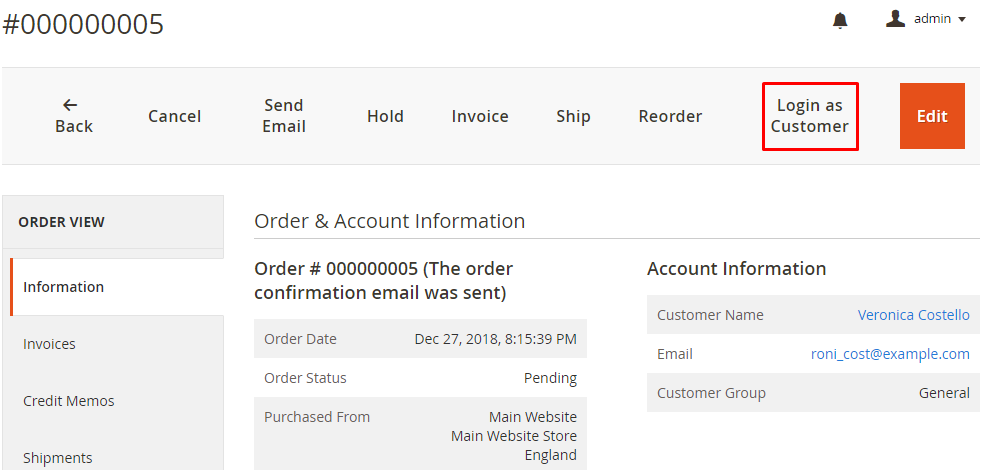The width and height of the screenshot is (987, 470).
Task: Select the Information tab
Action: [x=64, y=287]
